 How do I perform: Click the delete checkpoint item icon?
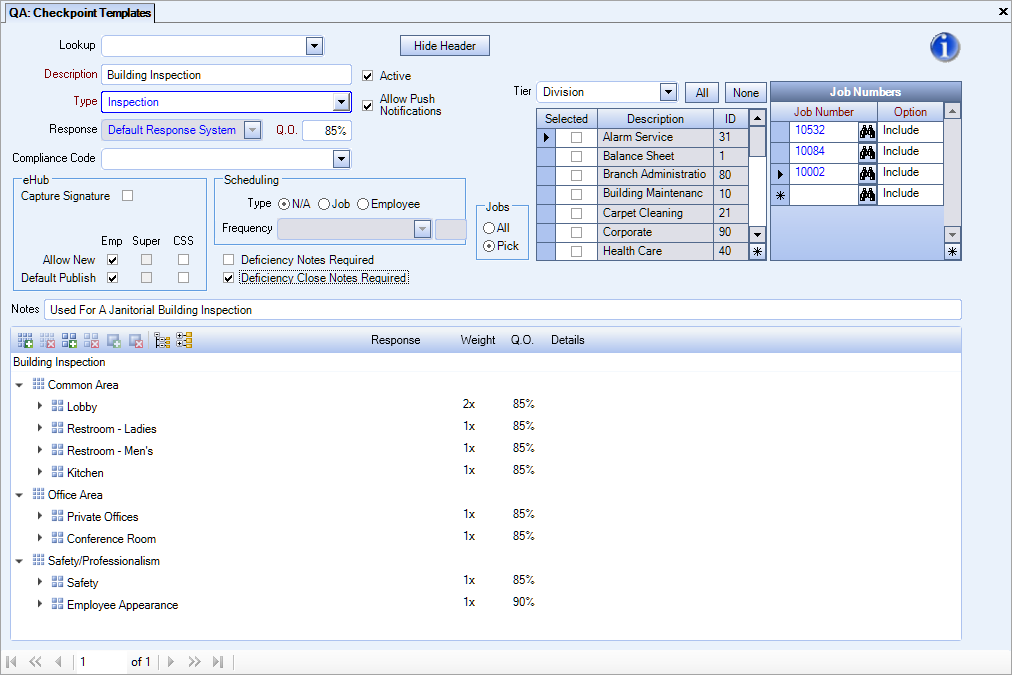coord(92,340)
